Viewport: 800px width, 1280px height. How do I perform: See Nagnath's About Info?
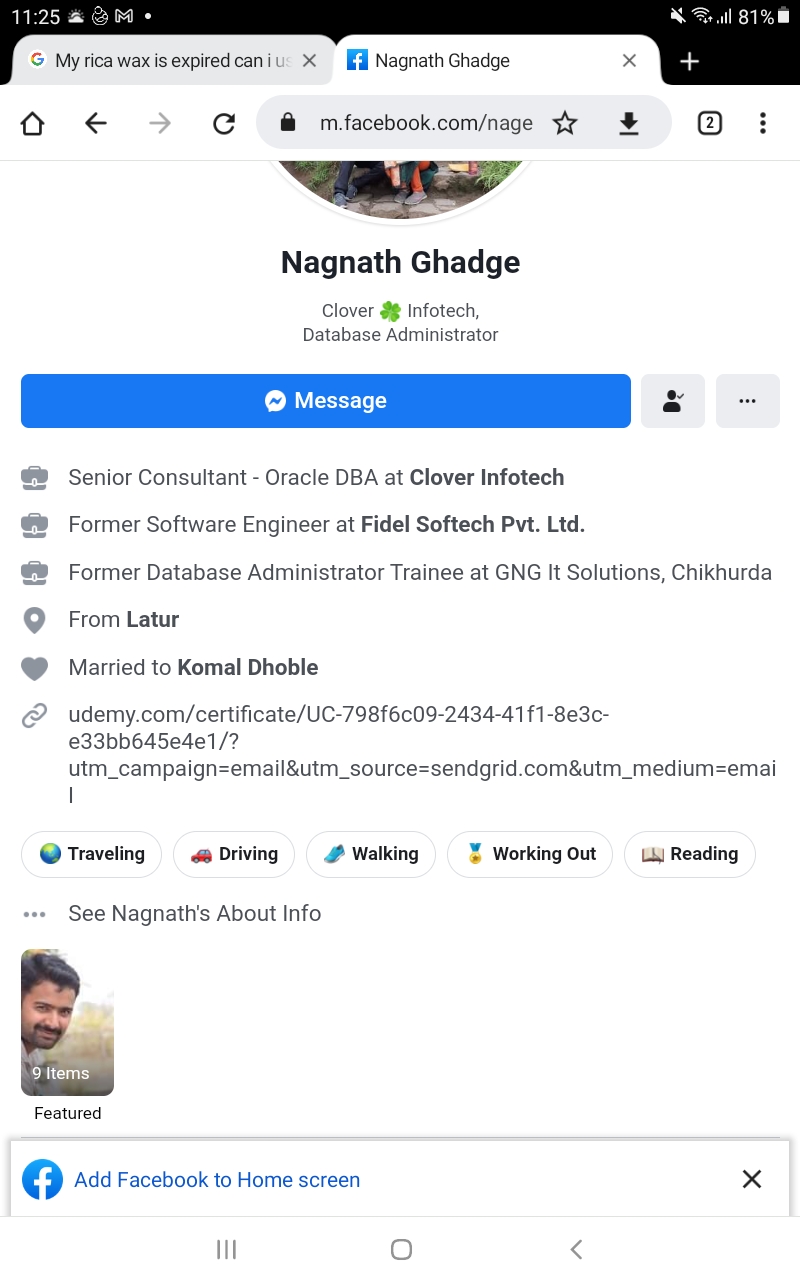(x=194, y=913)
